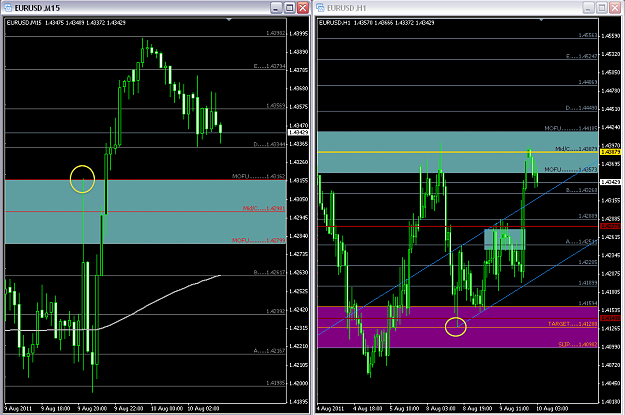The image size is (625, 415).
Task: Click the EURUSD,M15 OHLC header text in chart
Action: pos(66,23)
